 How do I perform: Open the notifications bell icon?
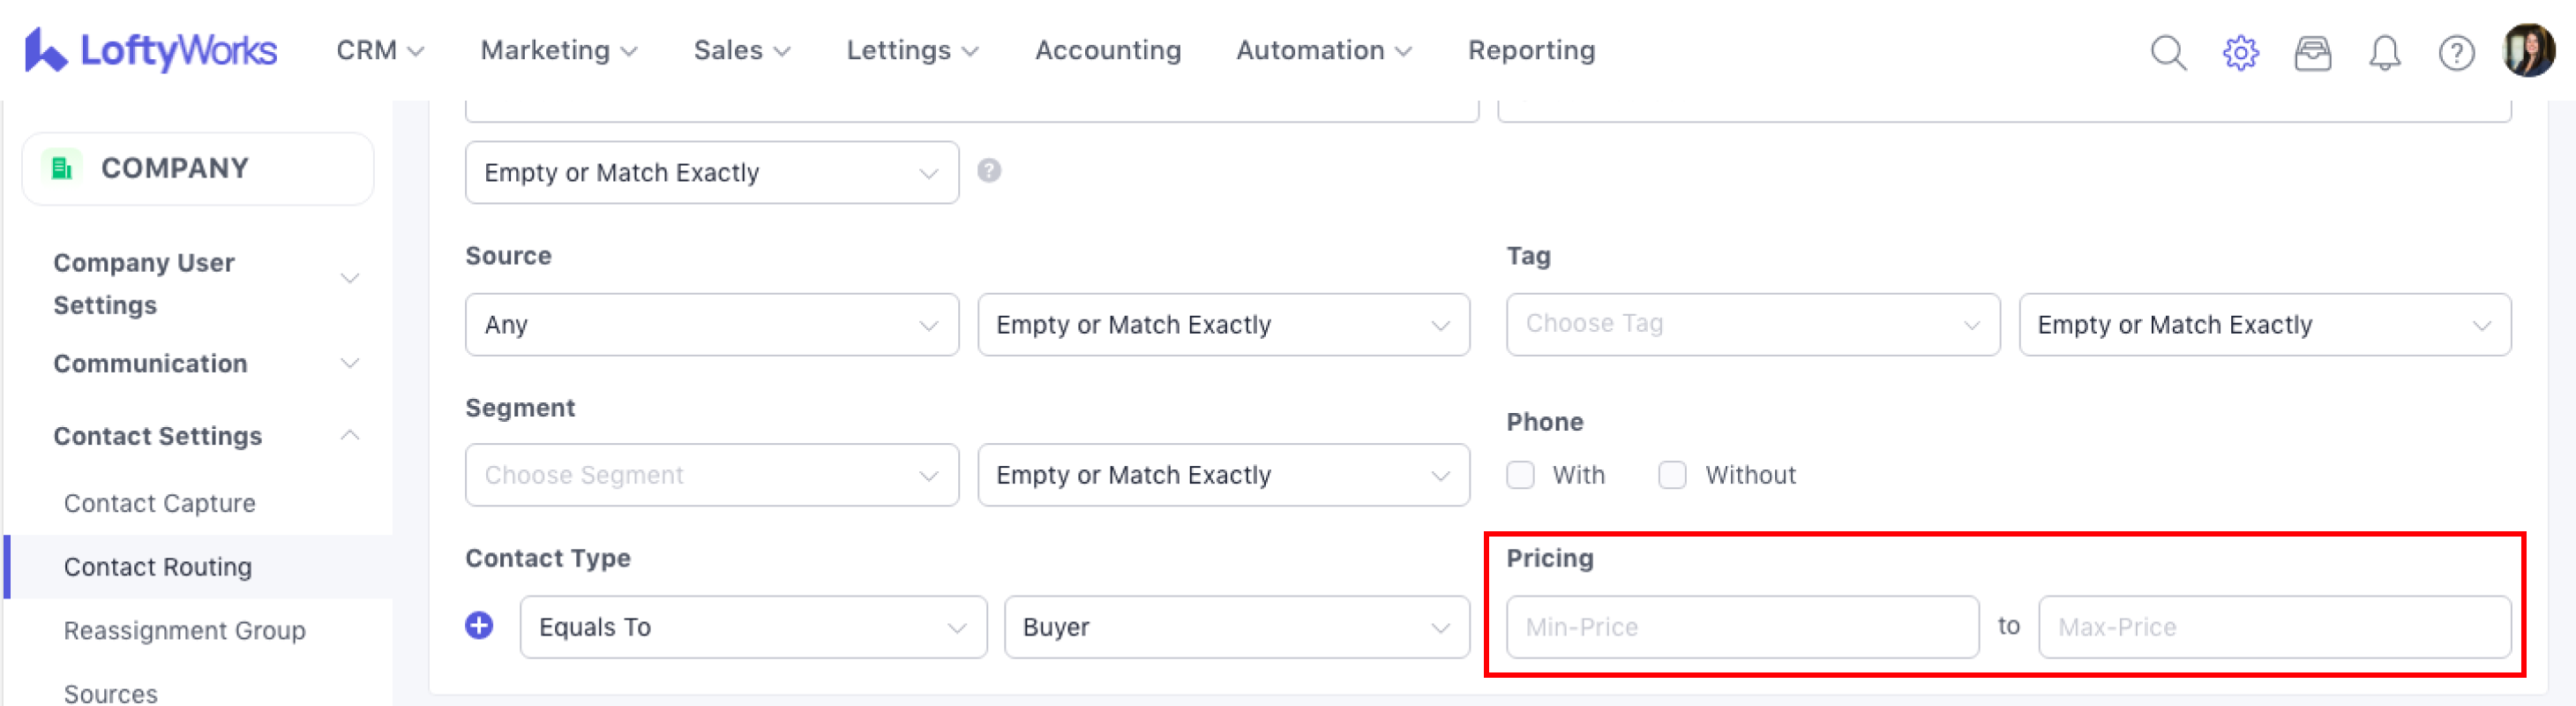[x=2384, y=52]
